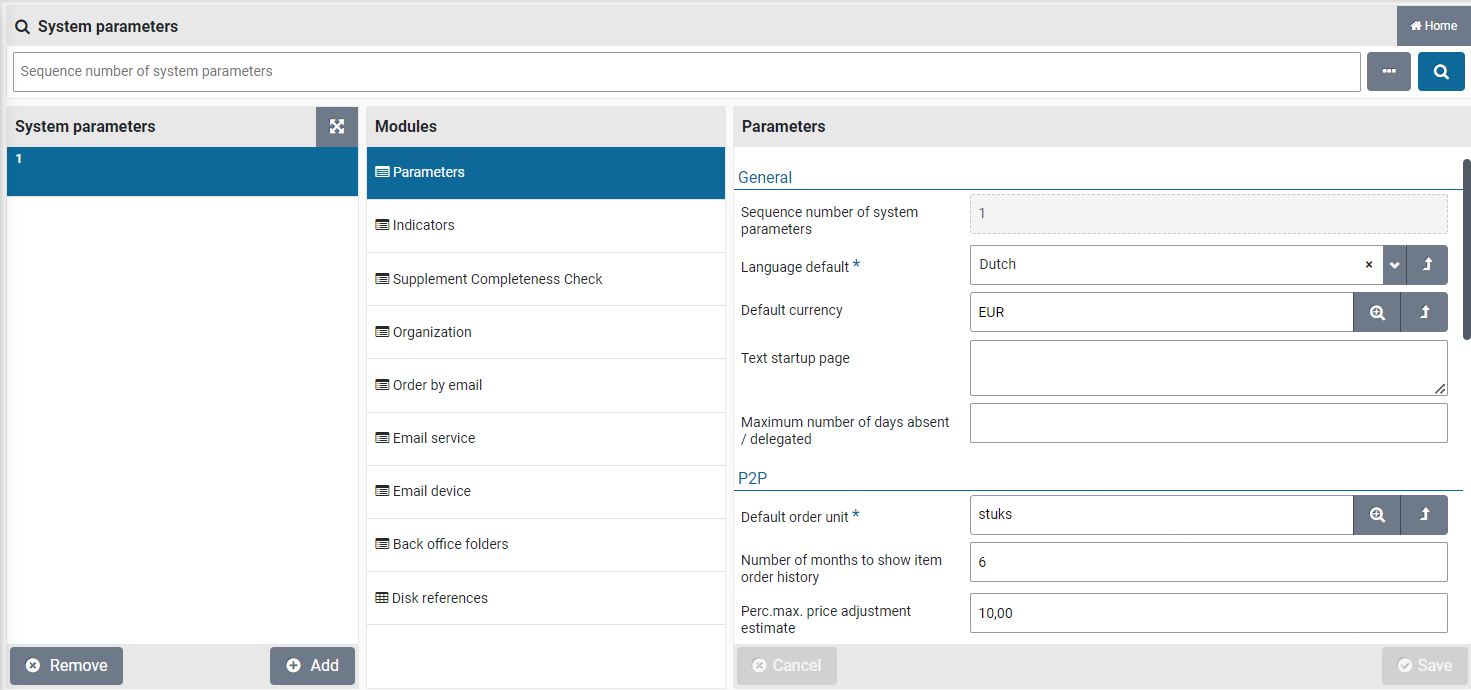Open the Supplement Completeness Check module

497,279
